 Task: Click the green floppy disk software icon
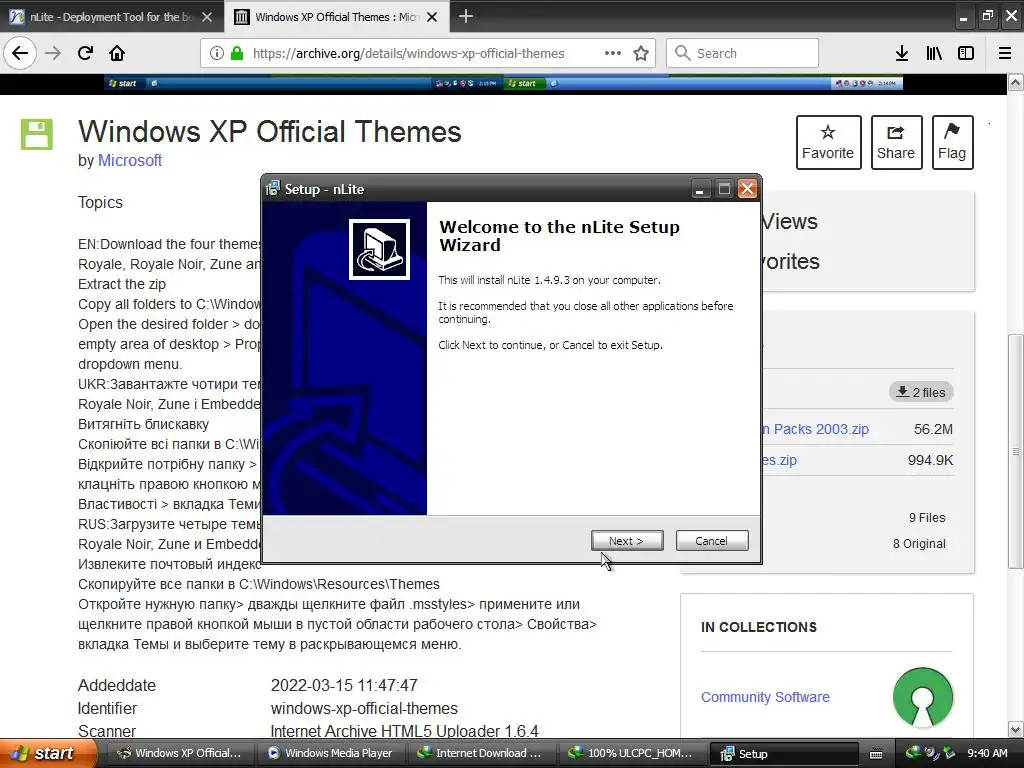[37, 134]
